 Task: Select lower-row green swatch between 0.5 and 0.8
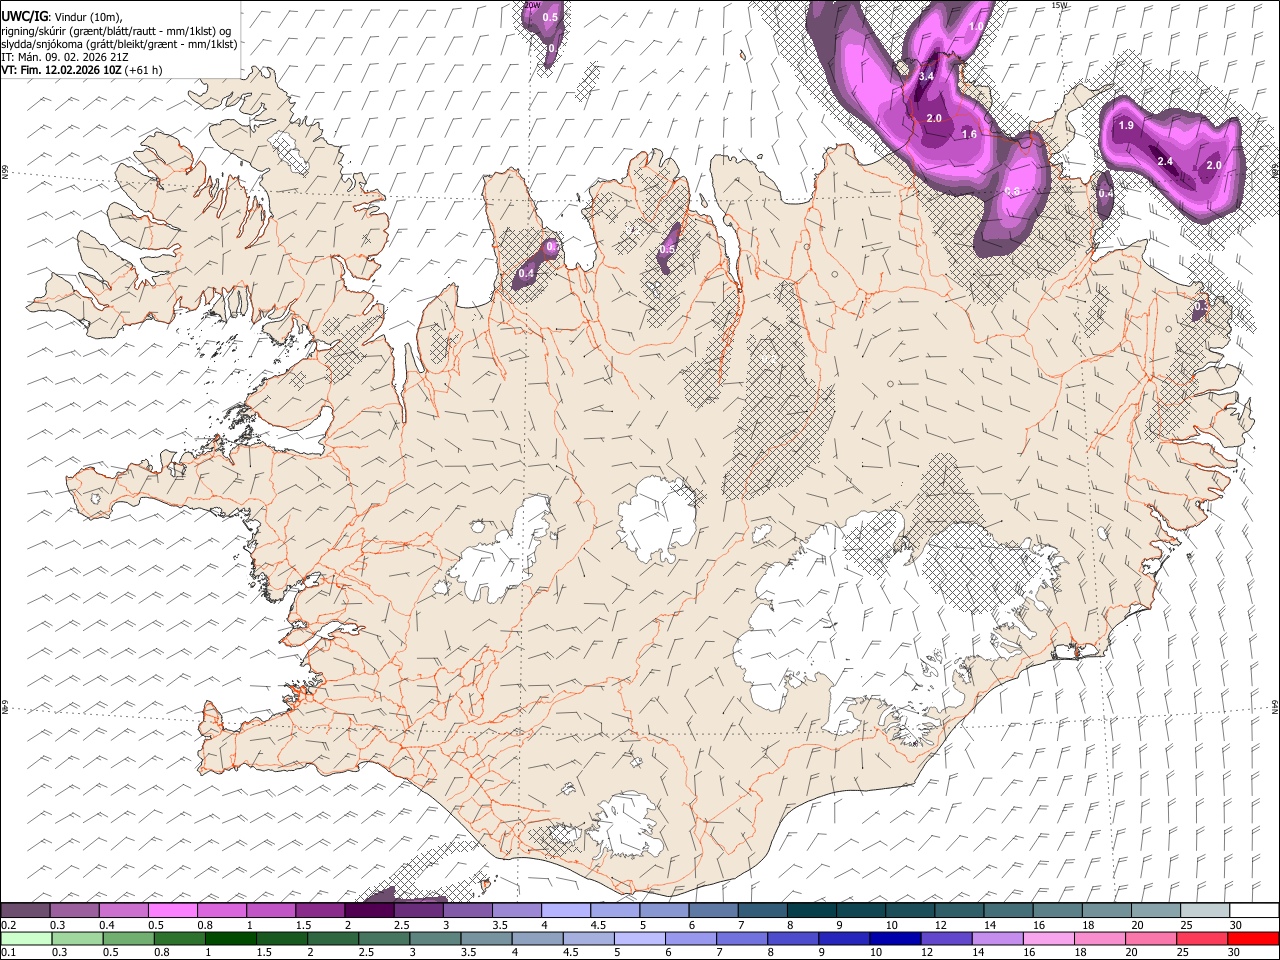pos(128,938)
